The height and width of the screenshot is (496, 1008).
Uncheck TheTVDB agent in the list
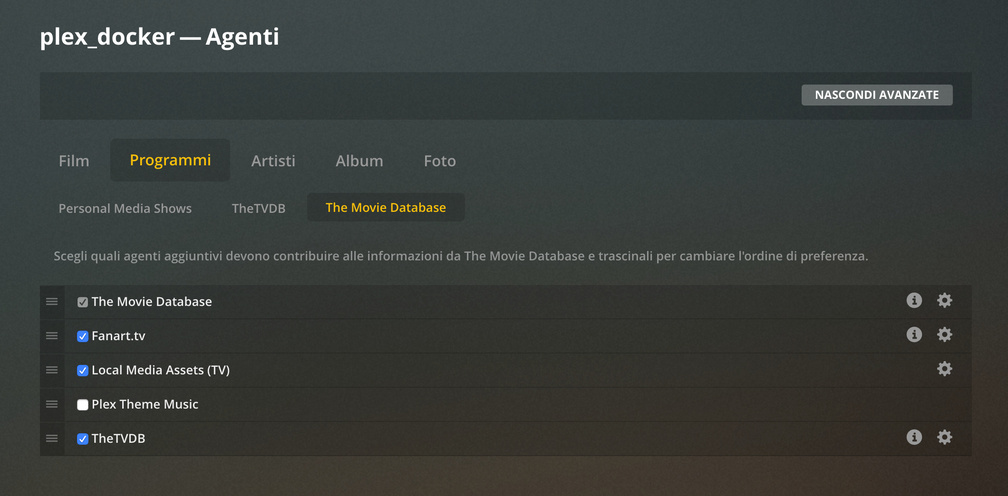click(83, 439)
